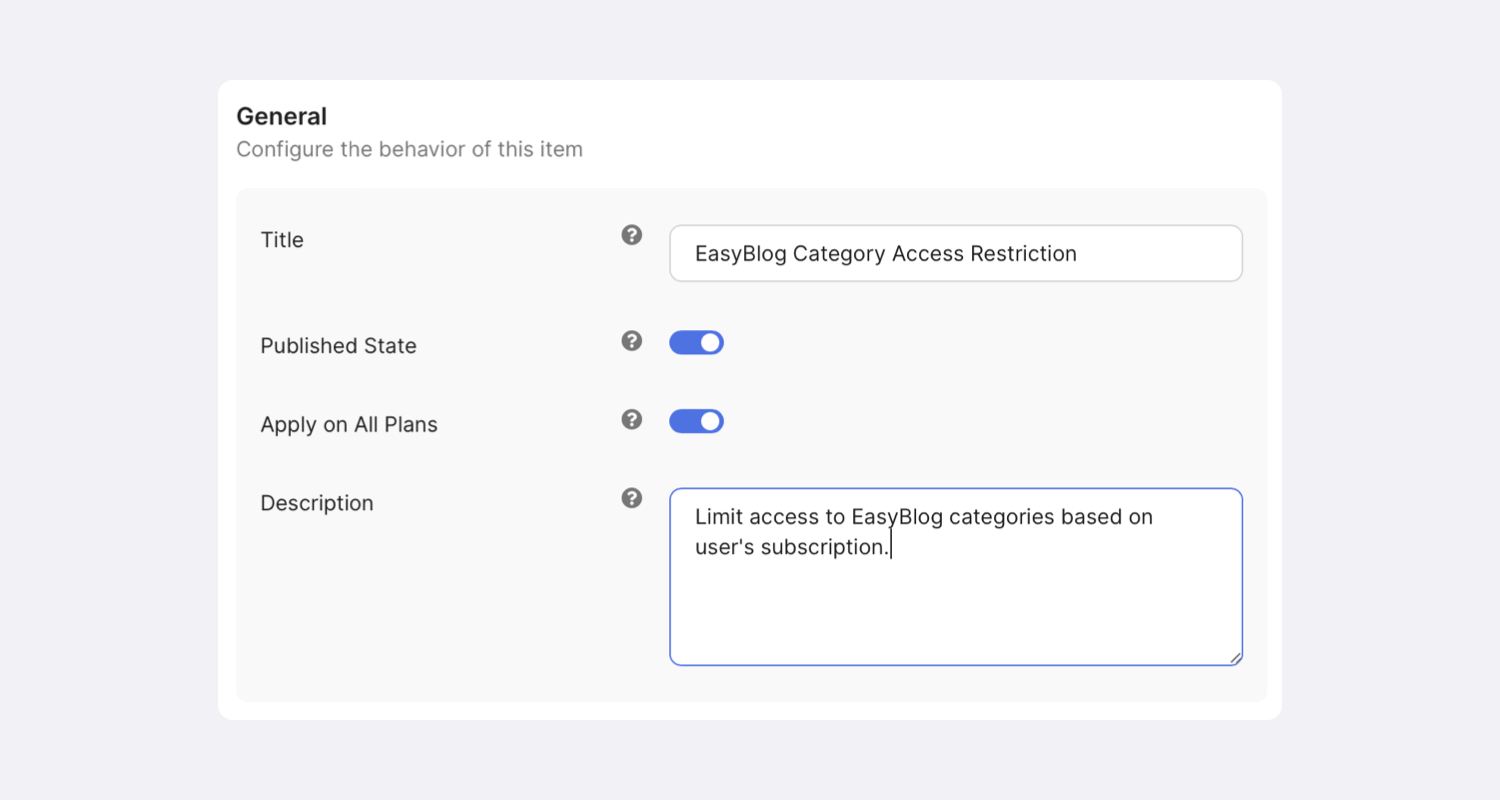Click the Published State label
Image resolution: width=1500 pixels, height=800 pixels.
[338, 346]
